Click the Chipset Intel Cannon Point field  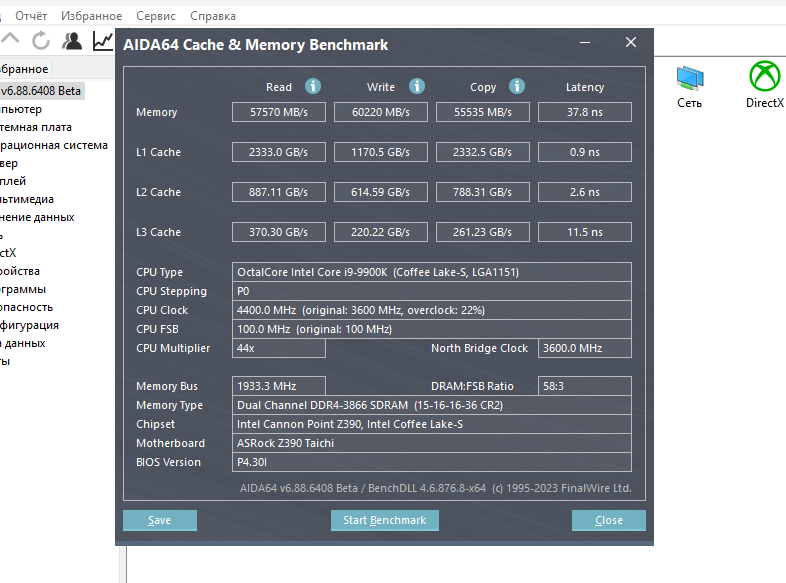click(x=432, y=424)
